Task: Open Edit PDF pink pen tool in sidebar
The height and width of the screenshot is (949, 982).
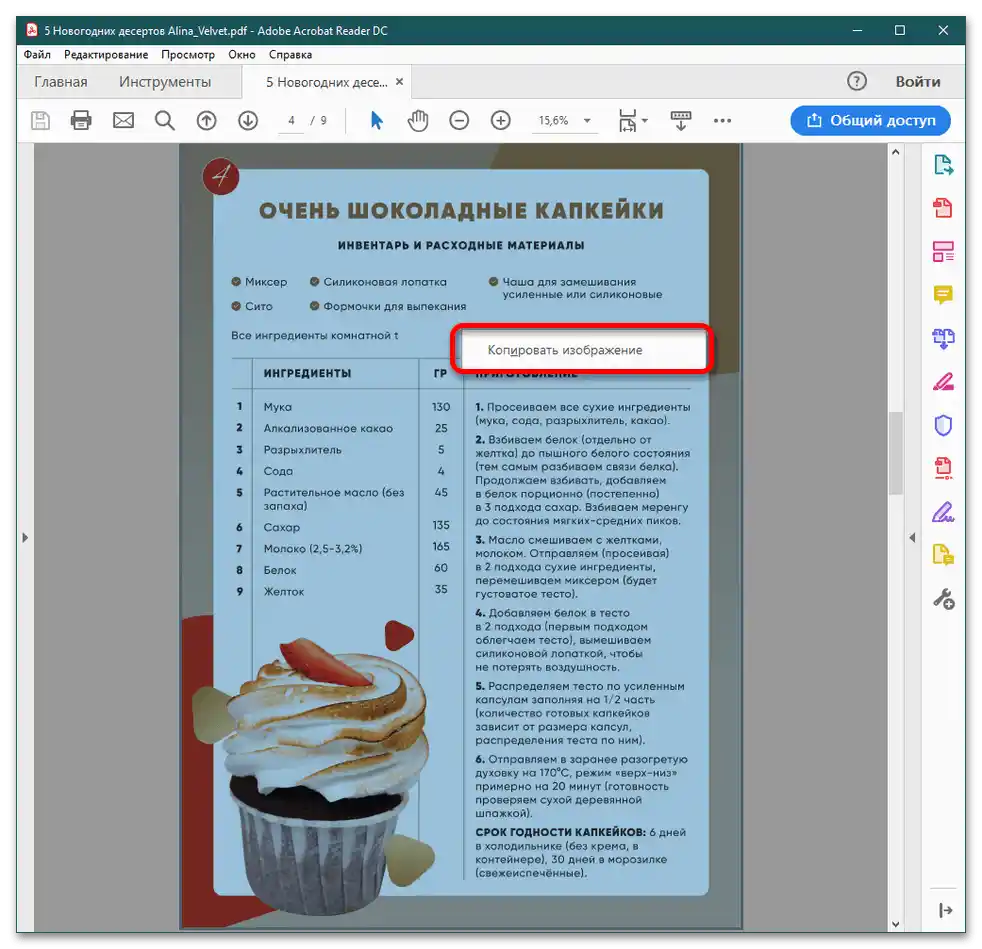Action: [x=943, y=381]
